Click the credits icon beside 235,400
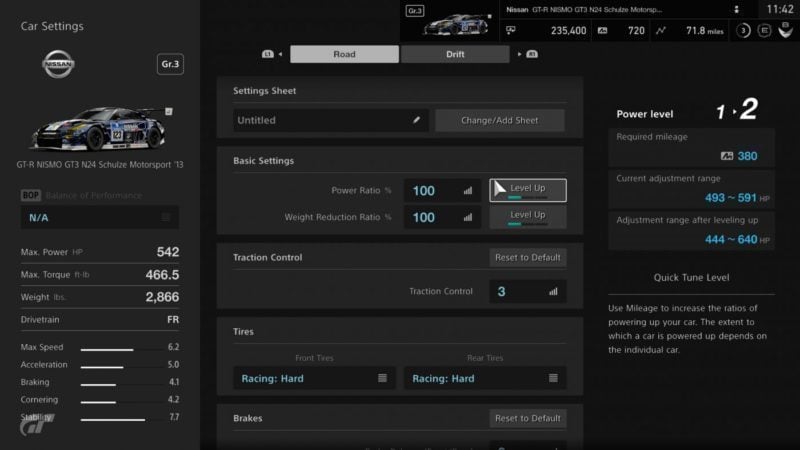This screenshot has width=800, height=450. click(511, 31)
